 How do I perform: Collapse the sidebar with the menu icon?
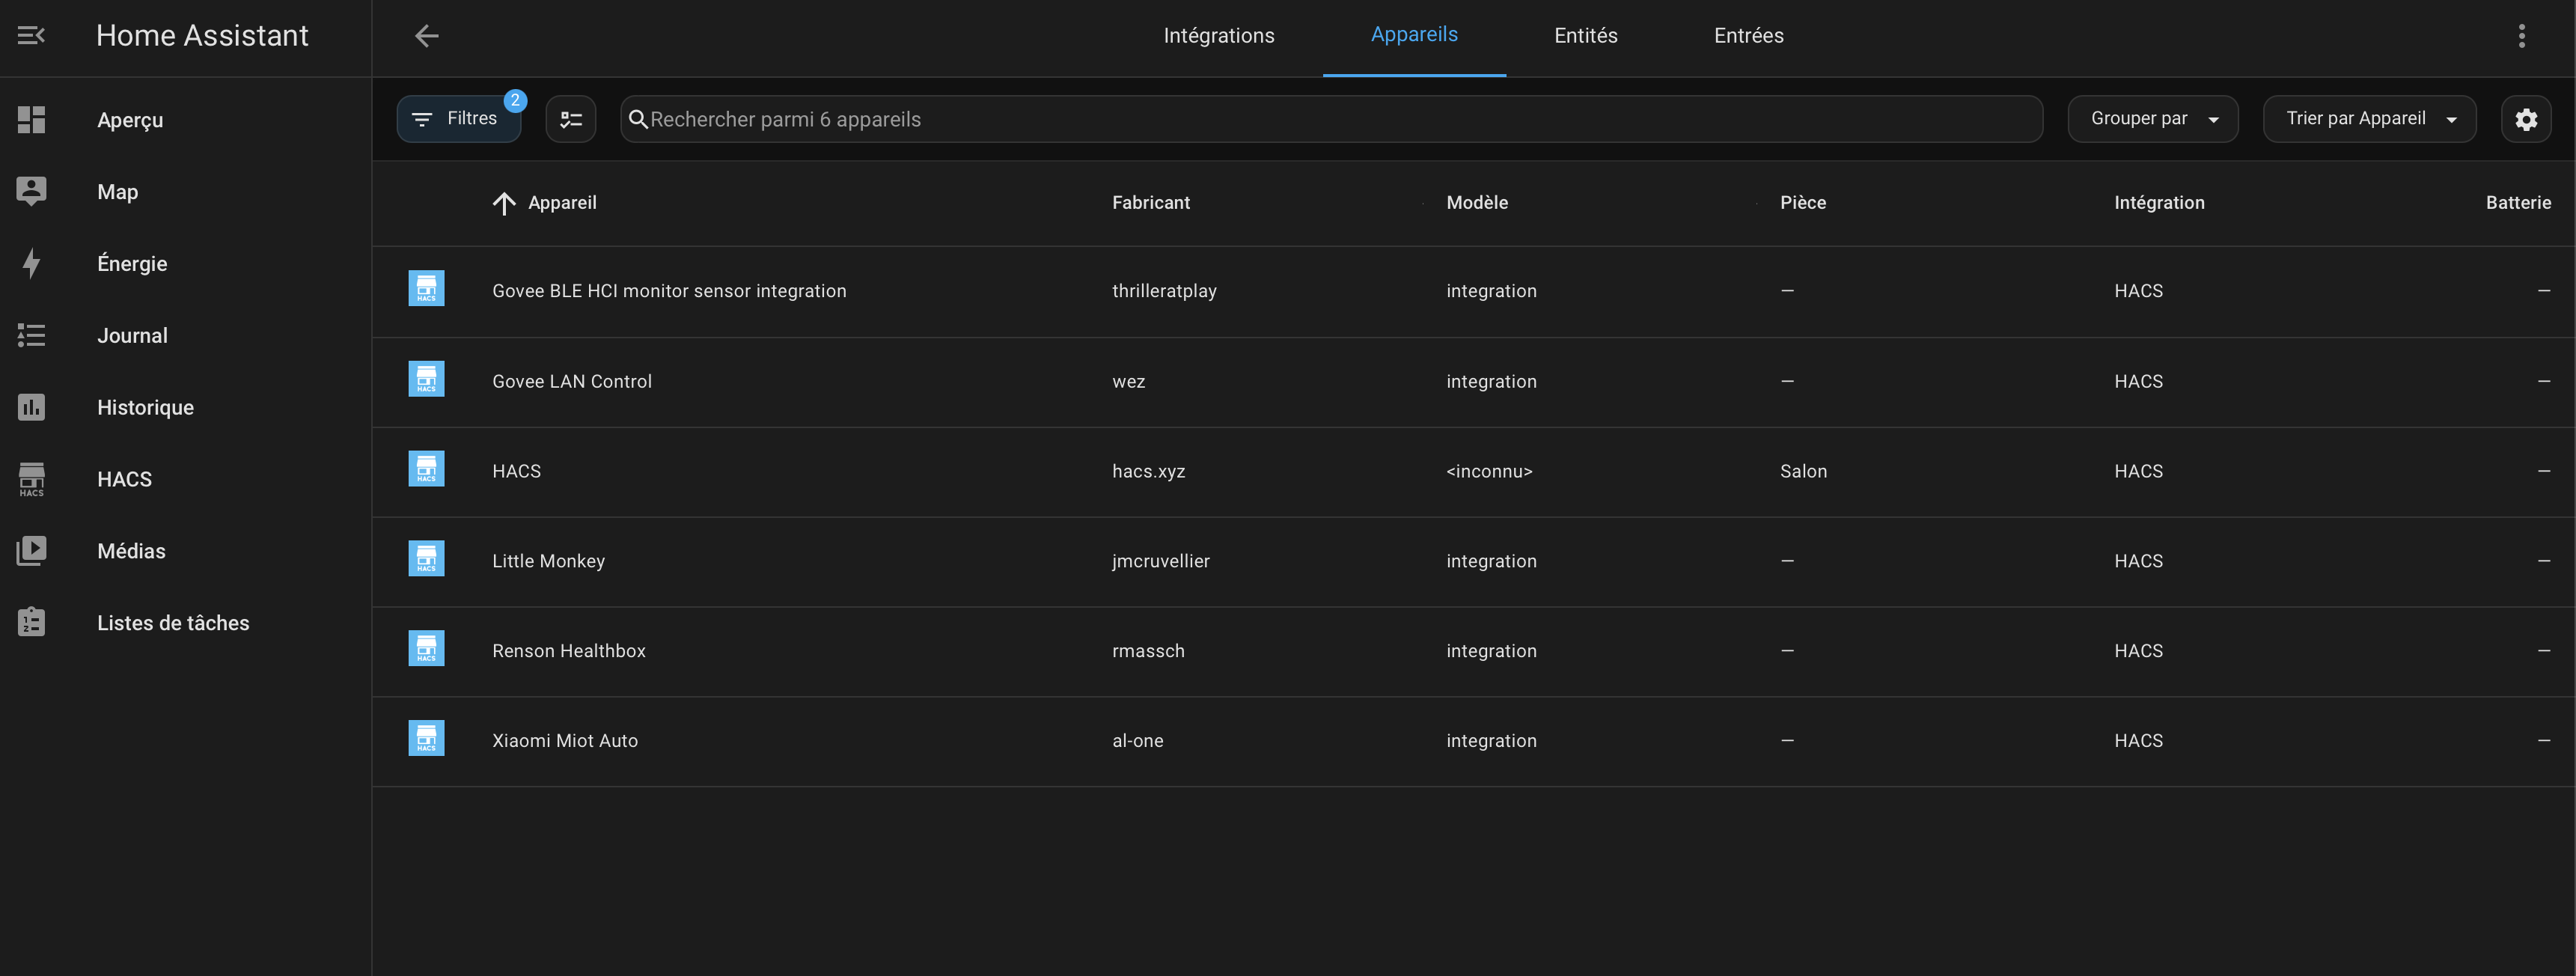coord(31,36)
